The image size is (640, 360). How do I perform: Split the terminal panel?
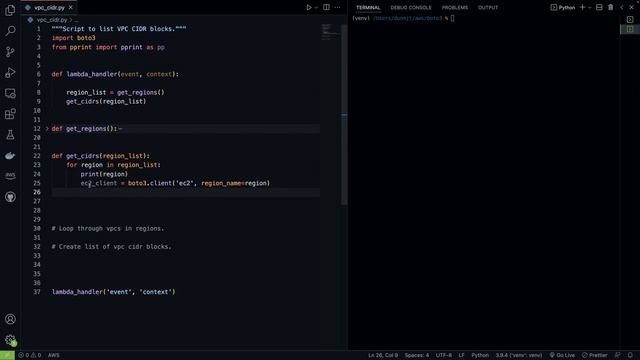point(599,7)
